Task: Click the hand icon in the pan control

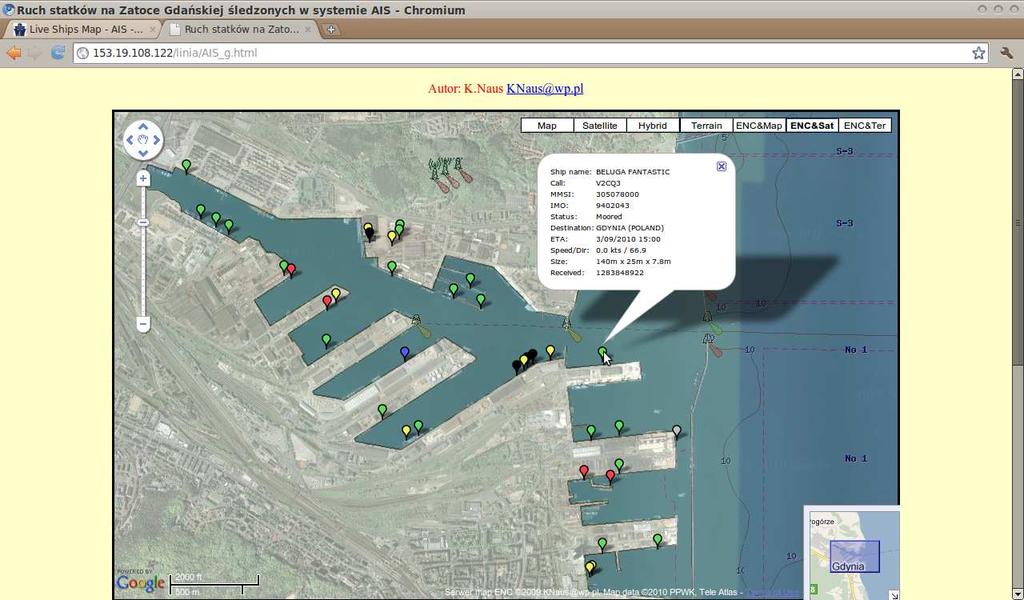Action: [143, 140]
